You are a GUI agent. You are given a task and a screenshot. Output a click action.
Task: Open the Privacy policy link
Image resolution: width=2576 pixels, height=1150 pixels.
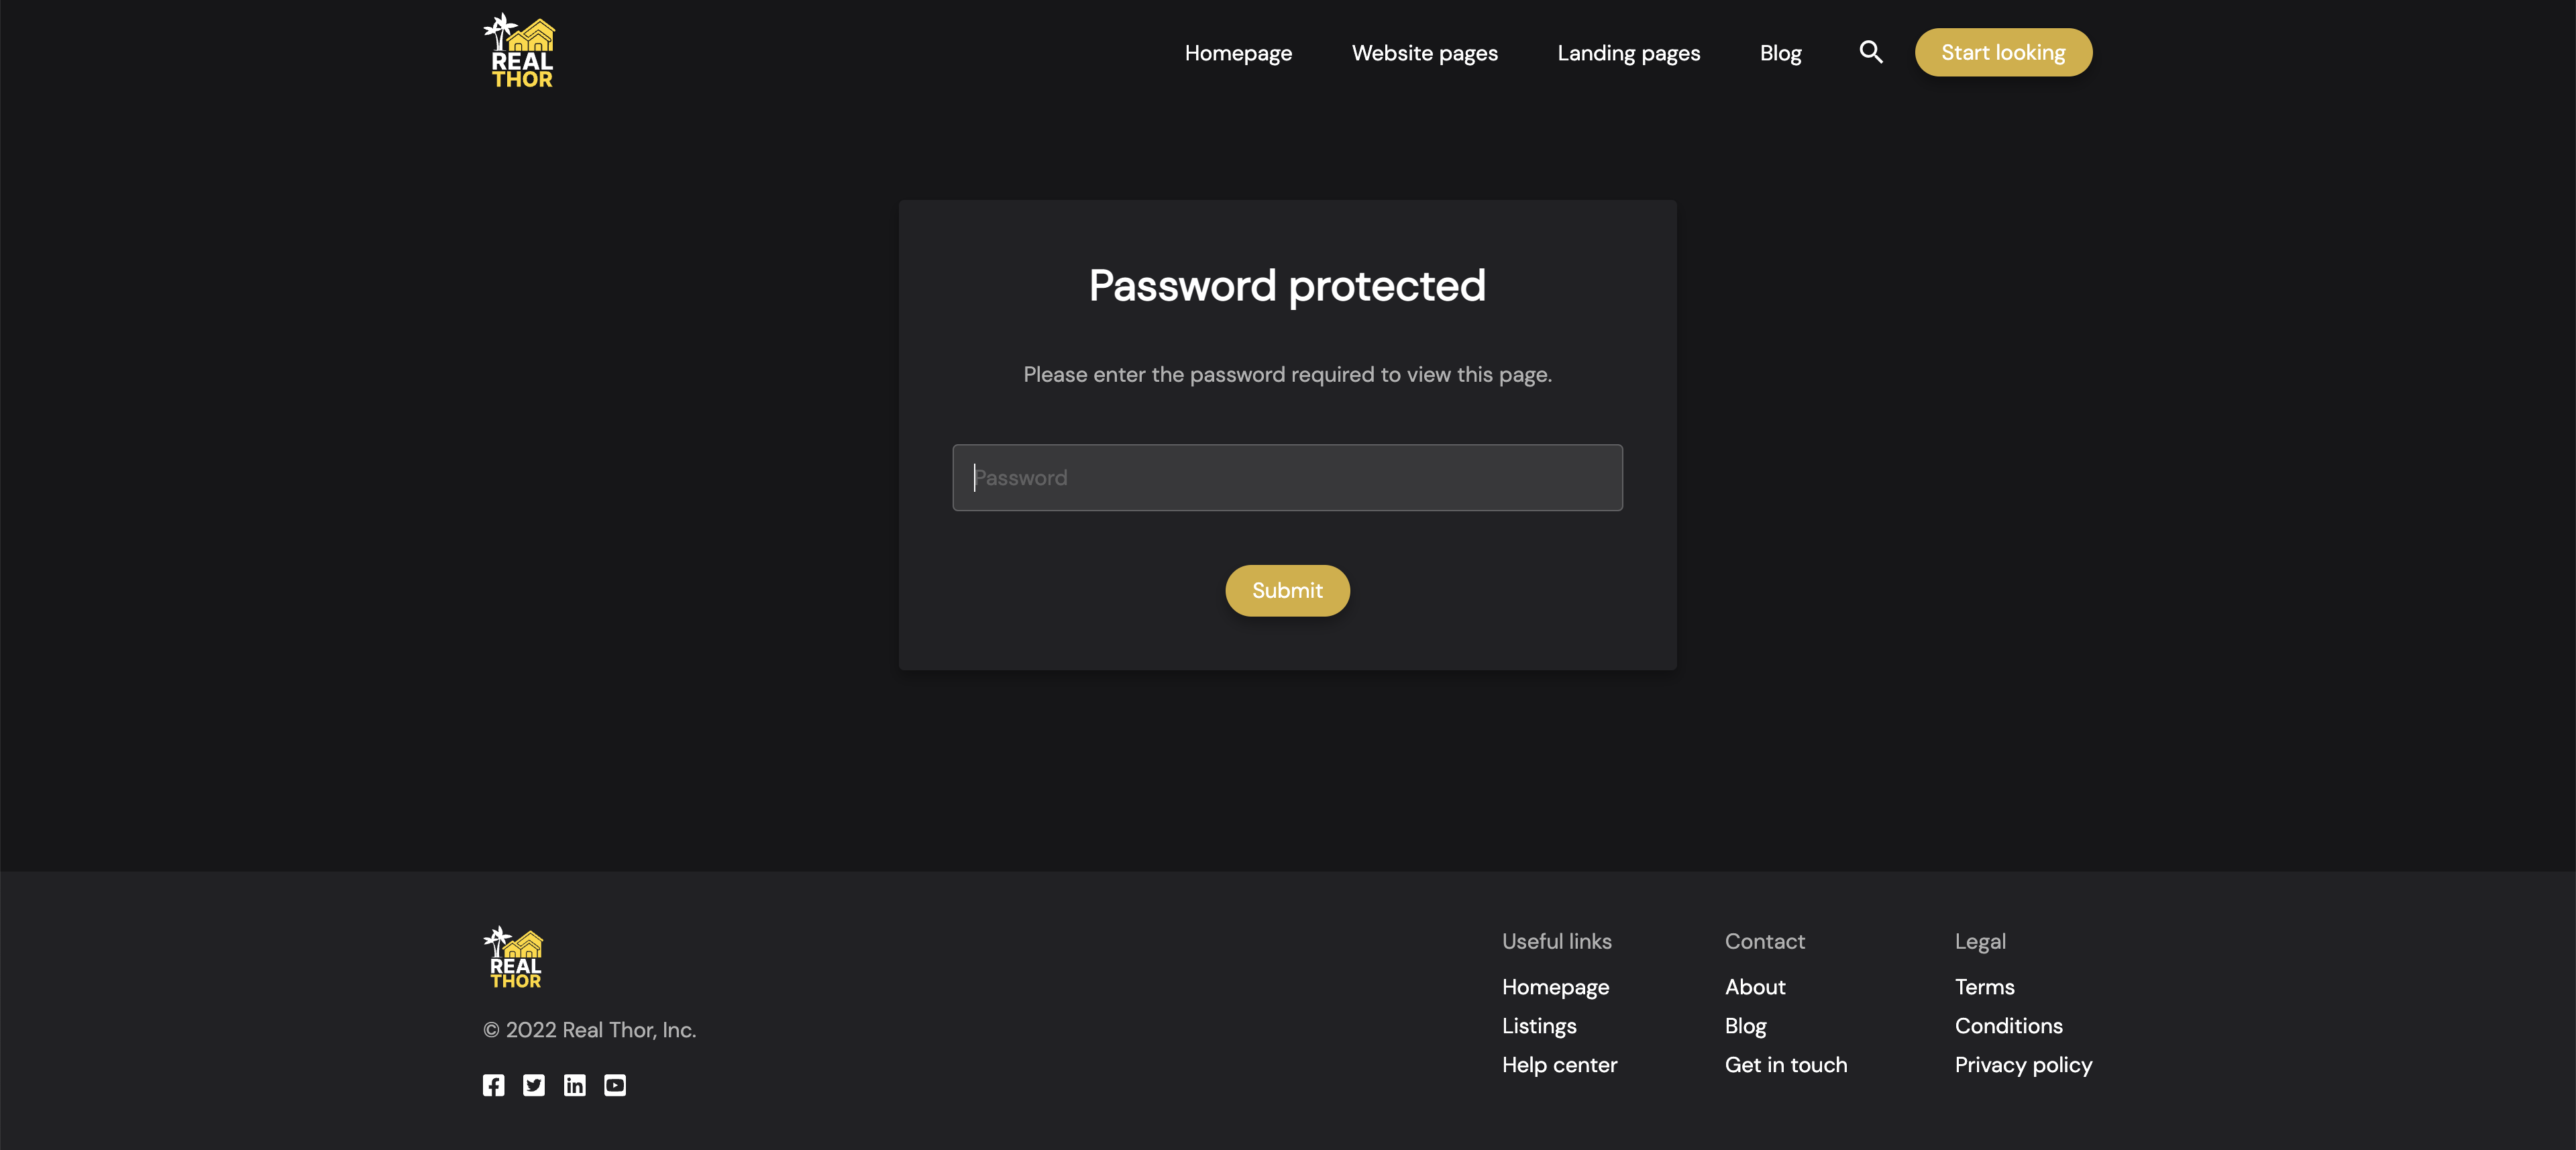click(2023, 1065)
